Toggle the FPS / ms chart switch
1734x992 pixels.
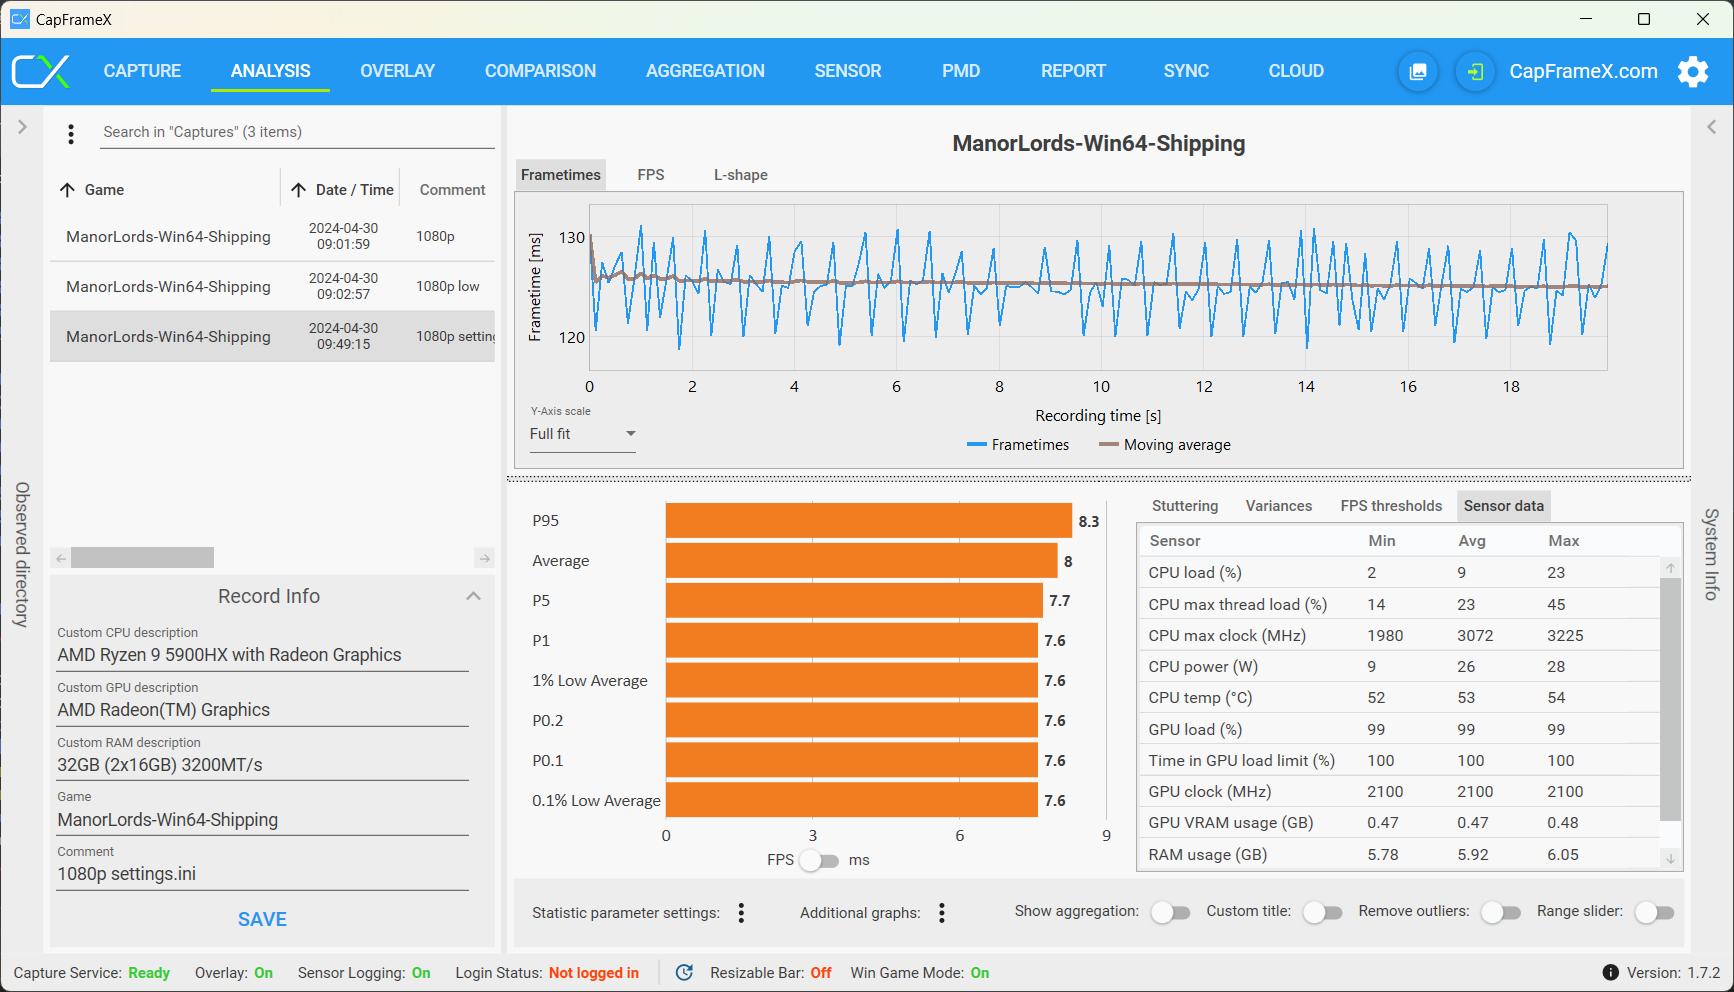pyautogui.click(x=819, y=860)
